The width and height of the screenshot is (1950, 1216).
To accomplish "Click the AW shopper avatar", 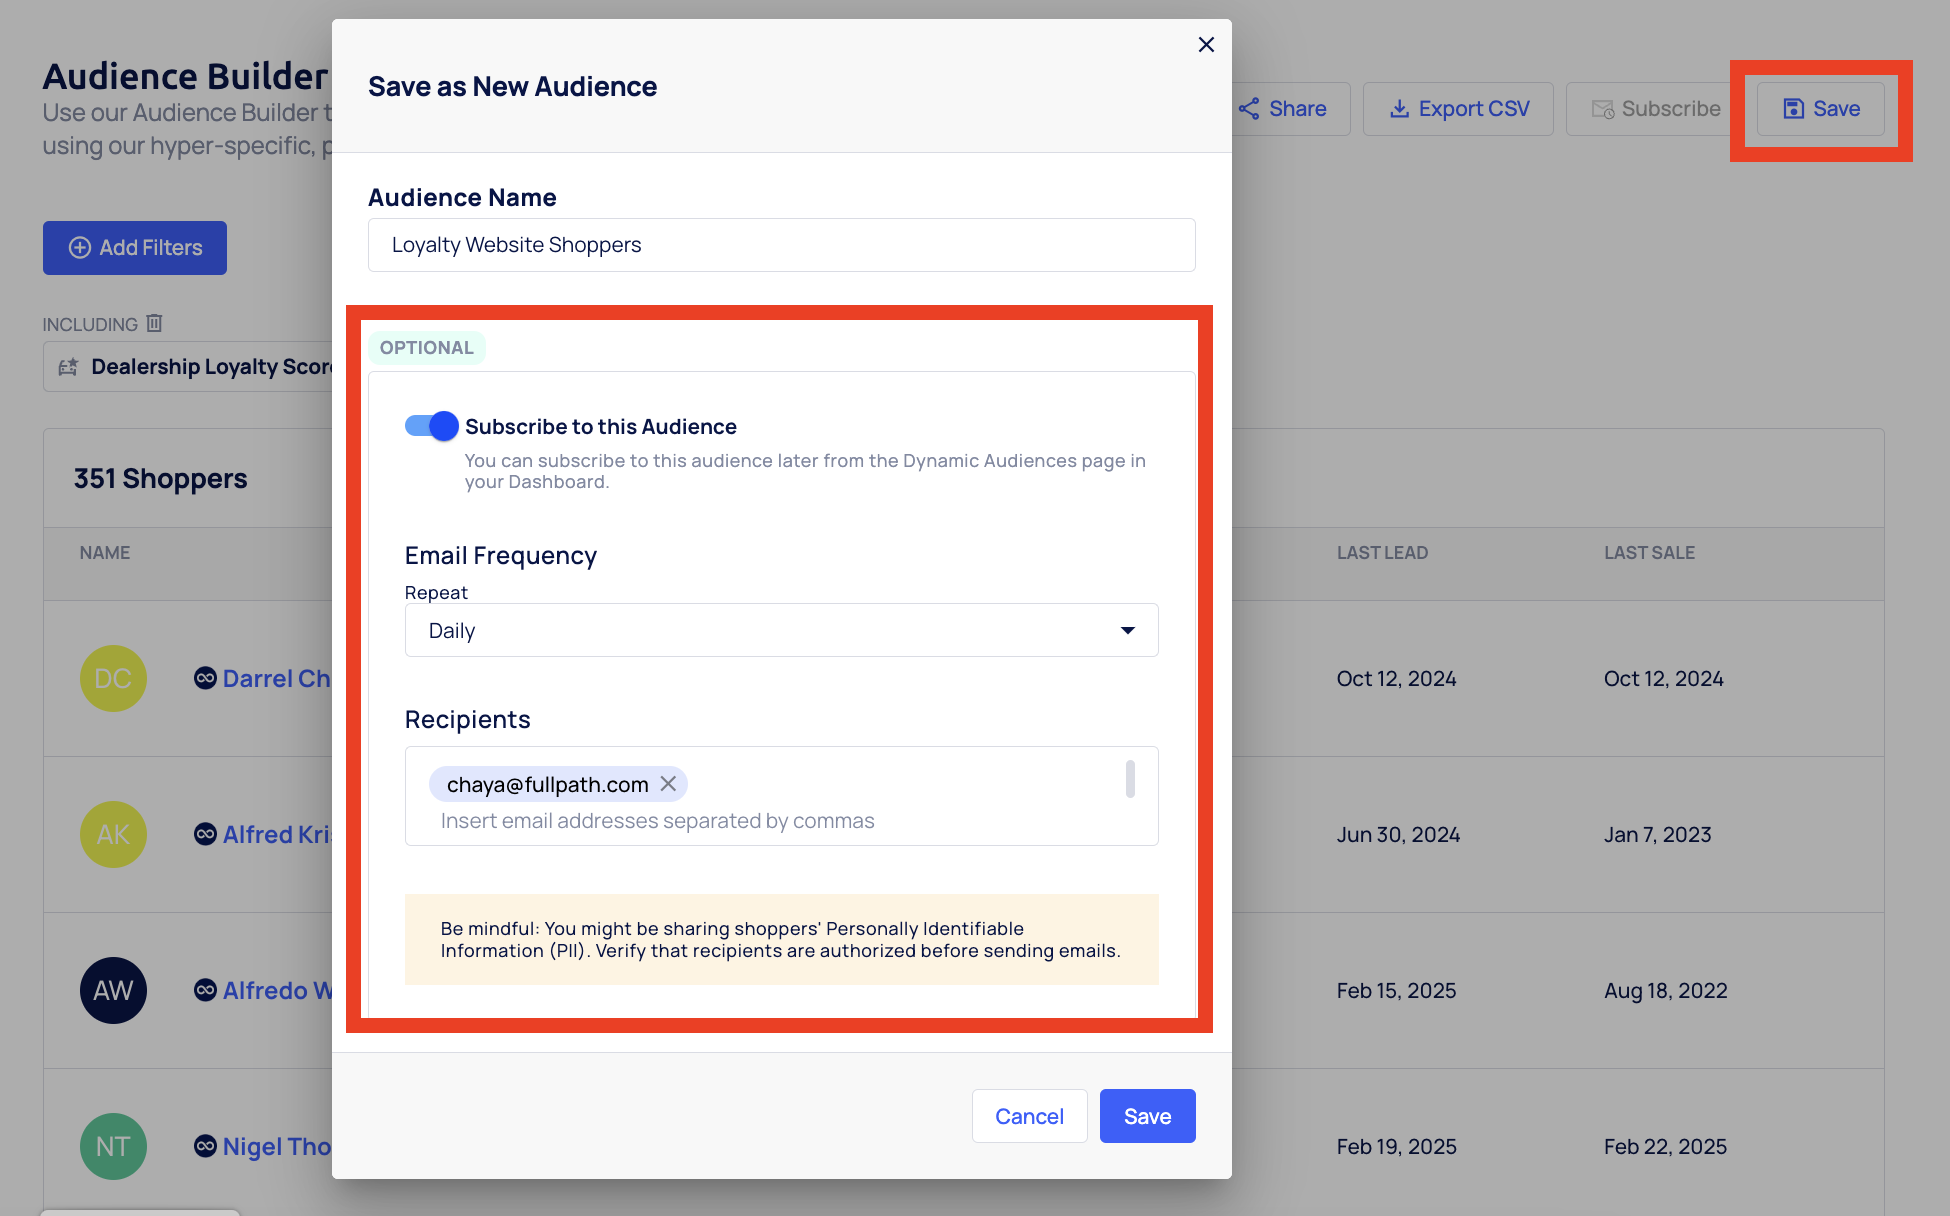I will coord(113,990).
